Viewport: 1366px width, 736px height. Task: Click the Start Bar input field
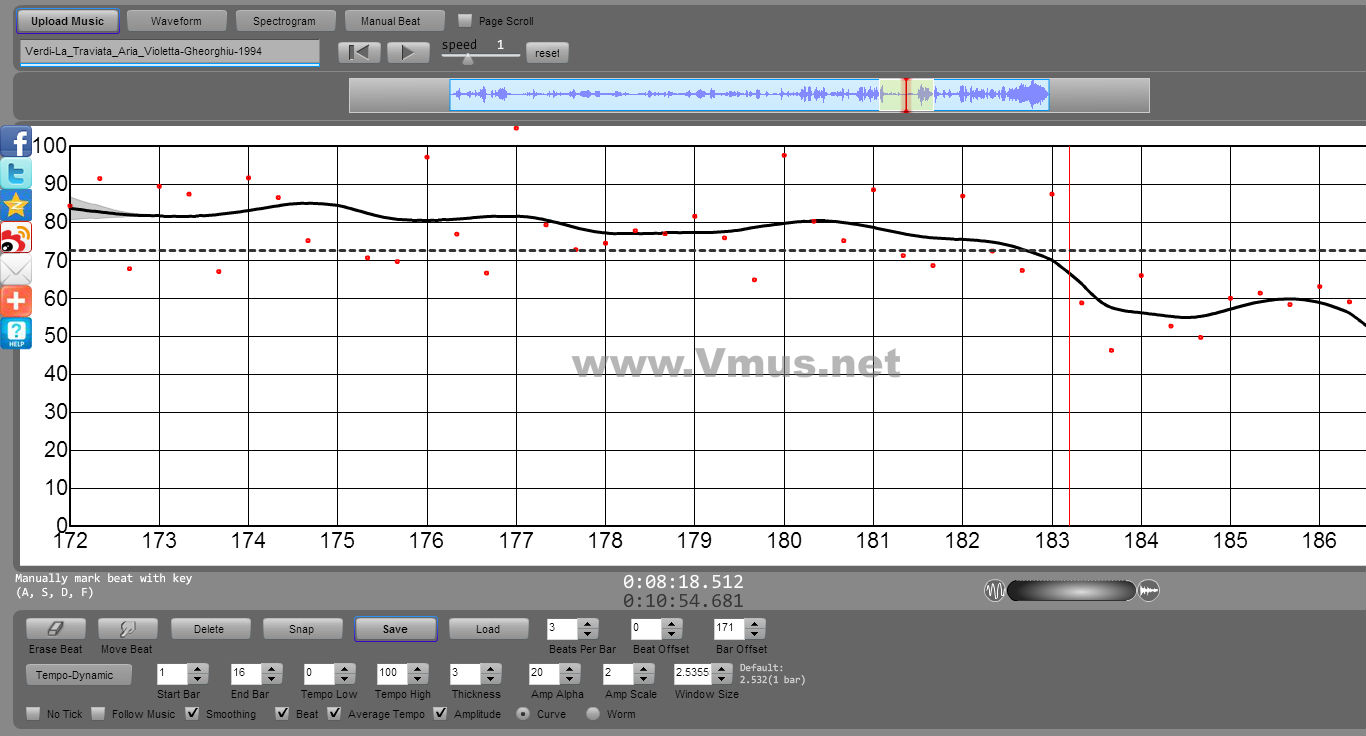pyautogui.click(x=172, y=674)
